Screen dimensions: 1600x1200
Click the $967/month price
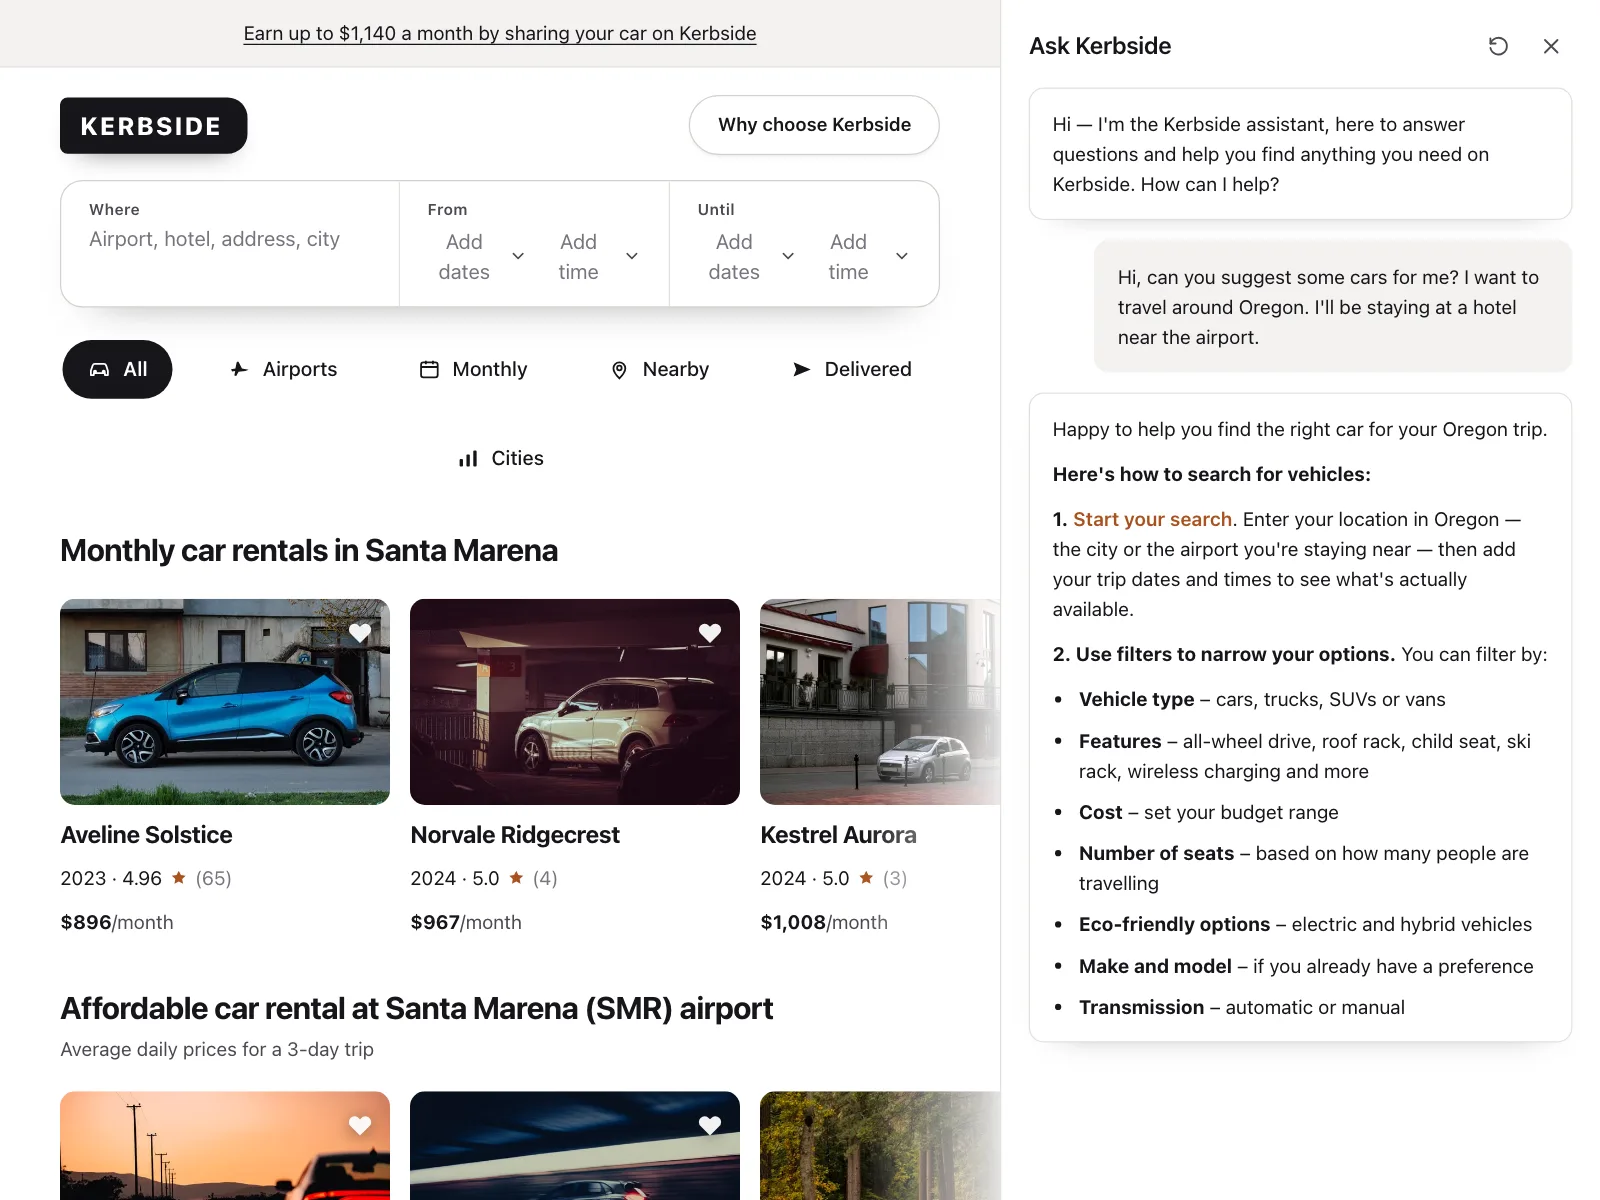pos(466,922)
